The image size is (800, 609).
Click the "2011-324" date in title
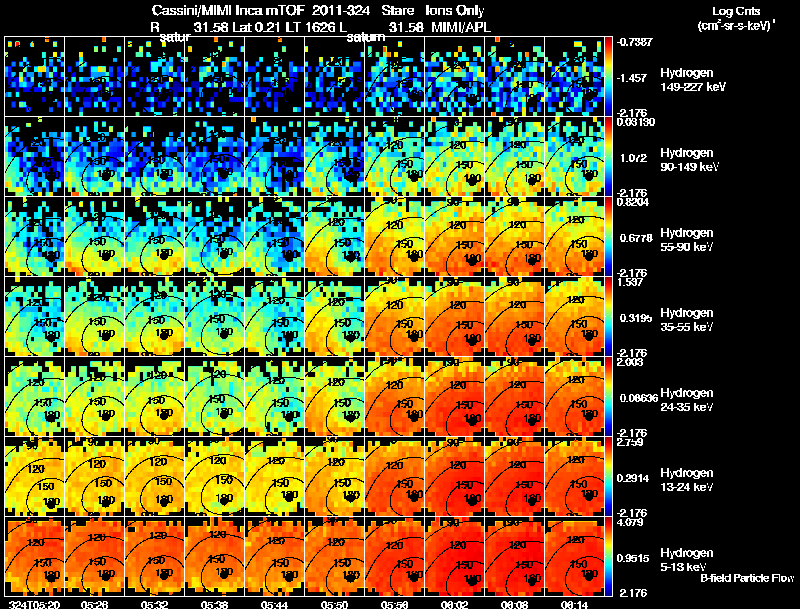[x=340, y=10]
